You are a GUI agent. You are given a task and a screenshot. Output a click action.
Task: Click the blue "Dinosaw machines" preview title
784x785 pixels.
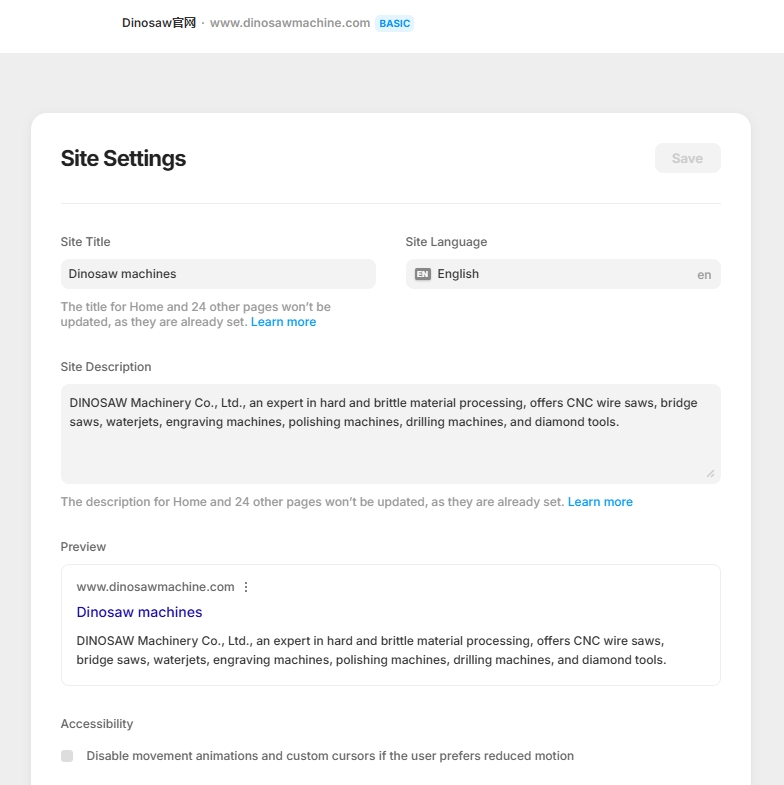click(x=139, y=612)
